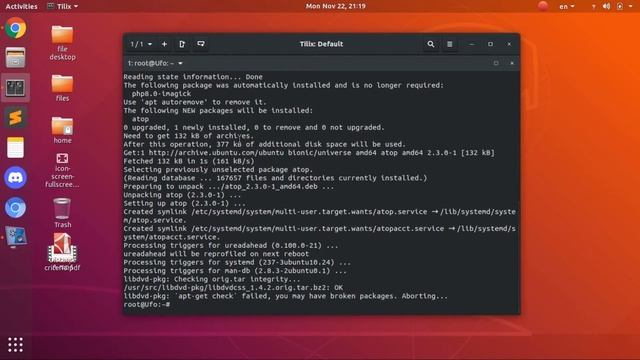The height and width of the screenshot is (360, 640).
Task: Maximize the Tilix window
Action: click(x=490, y=44)
